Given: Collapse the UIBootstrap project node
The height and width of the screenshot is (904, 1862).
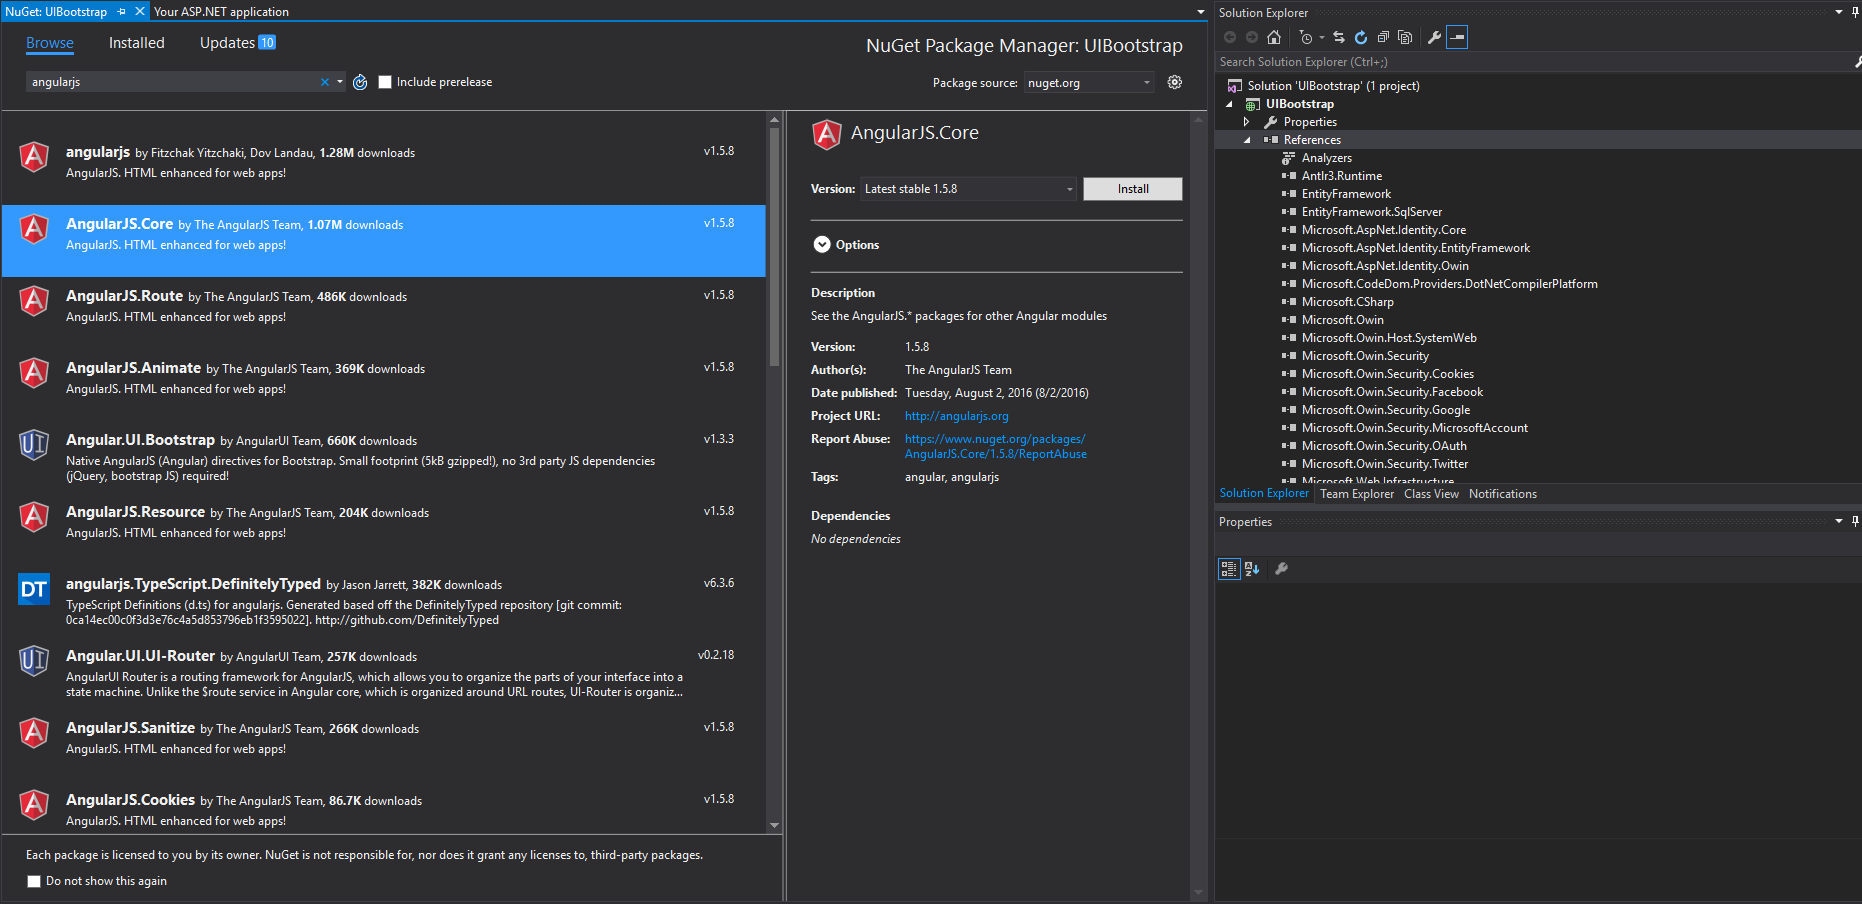Looking at the screenshot, I should (1229, 104).
